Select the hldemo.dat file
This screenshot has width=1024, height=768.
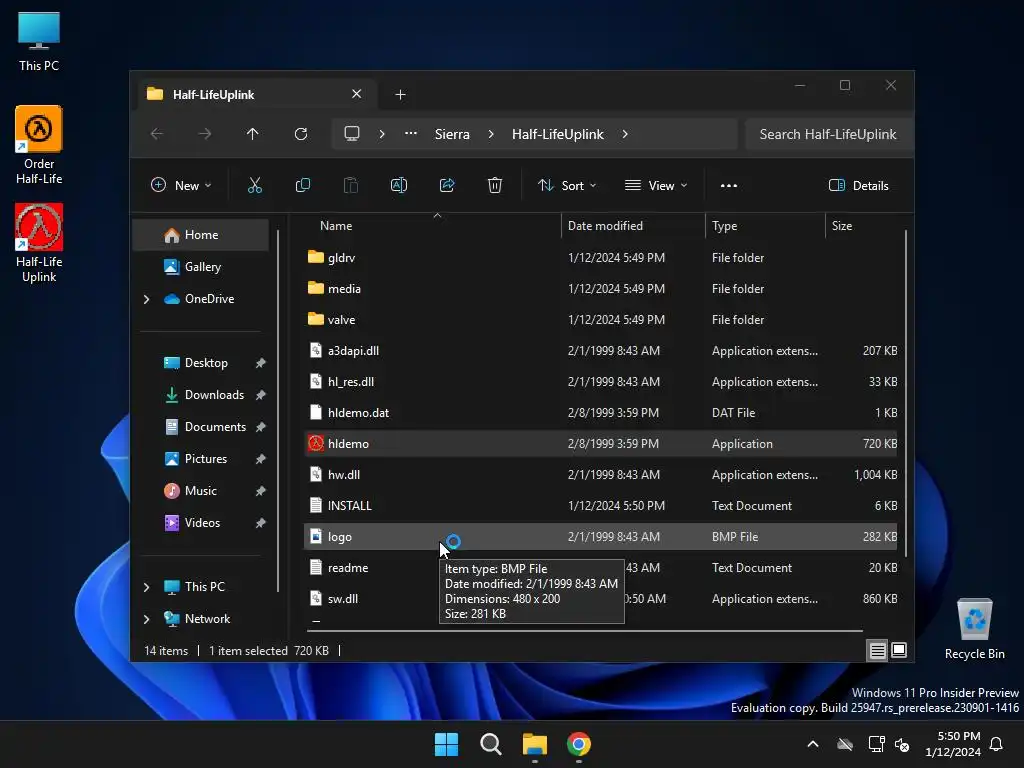(601, 413)
